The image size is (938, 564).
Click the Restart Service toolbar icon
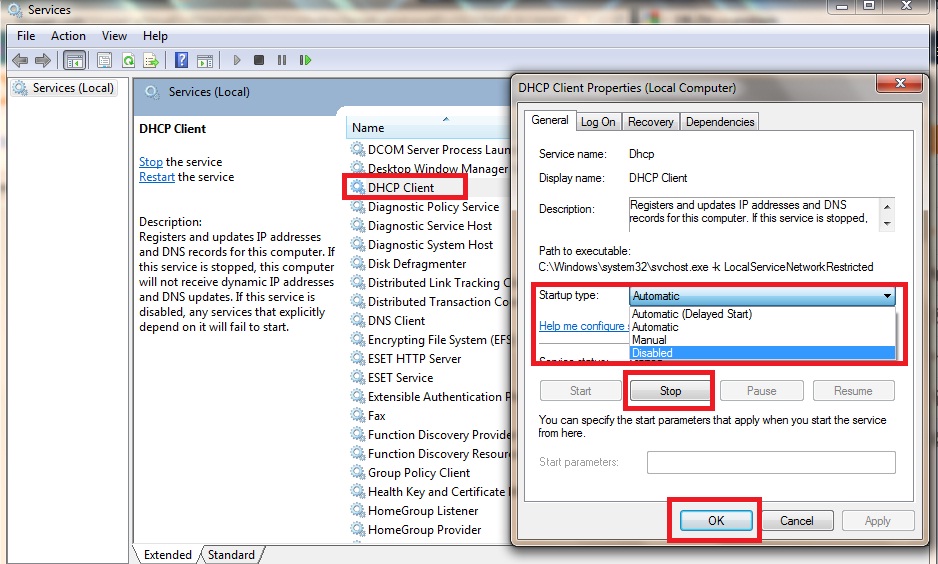[x=306, y=60]
